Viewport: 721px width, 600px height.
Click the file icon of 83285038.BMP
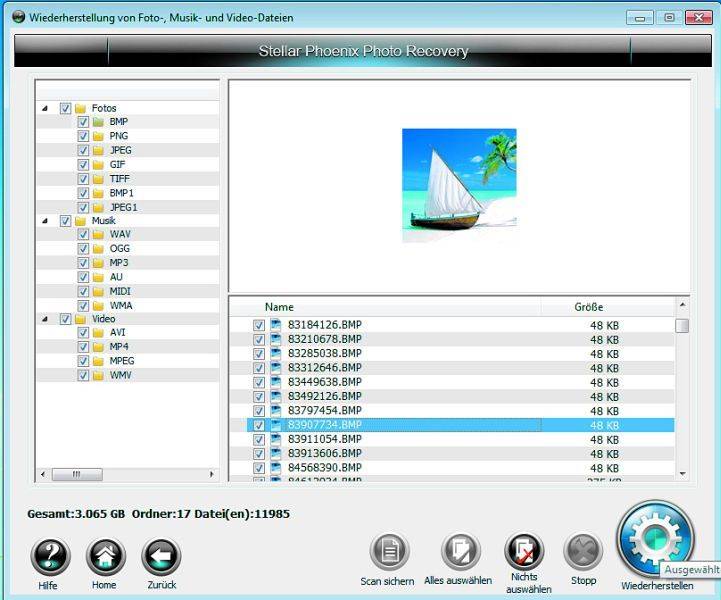point(275,354)
